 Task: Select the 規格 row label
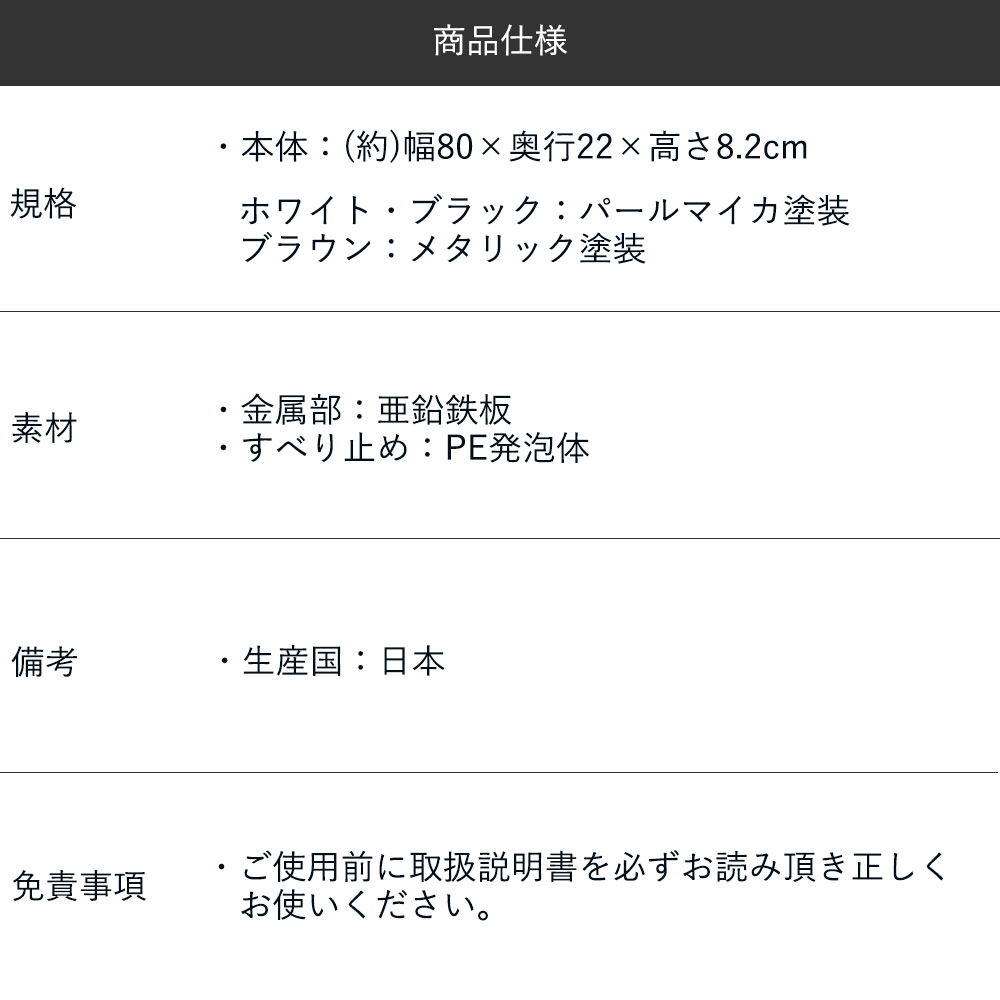tap(43, 205)
